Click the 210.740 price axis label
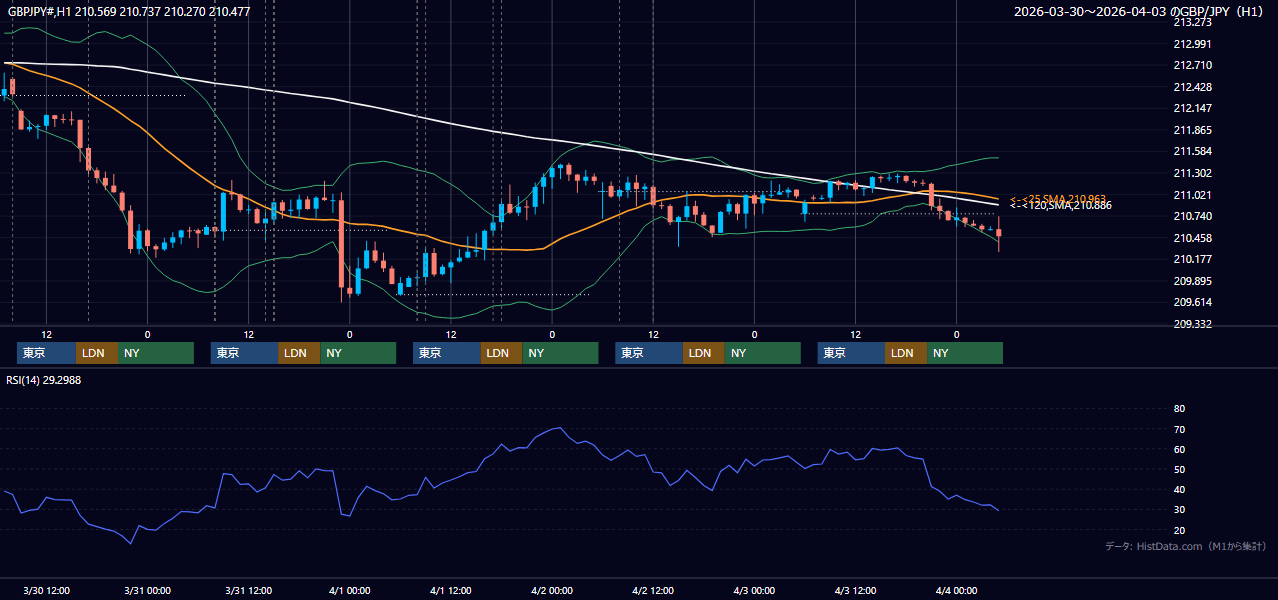Image resolution: width=1278 pixels, height=600 pixels. (1192, 216)
